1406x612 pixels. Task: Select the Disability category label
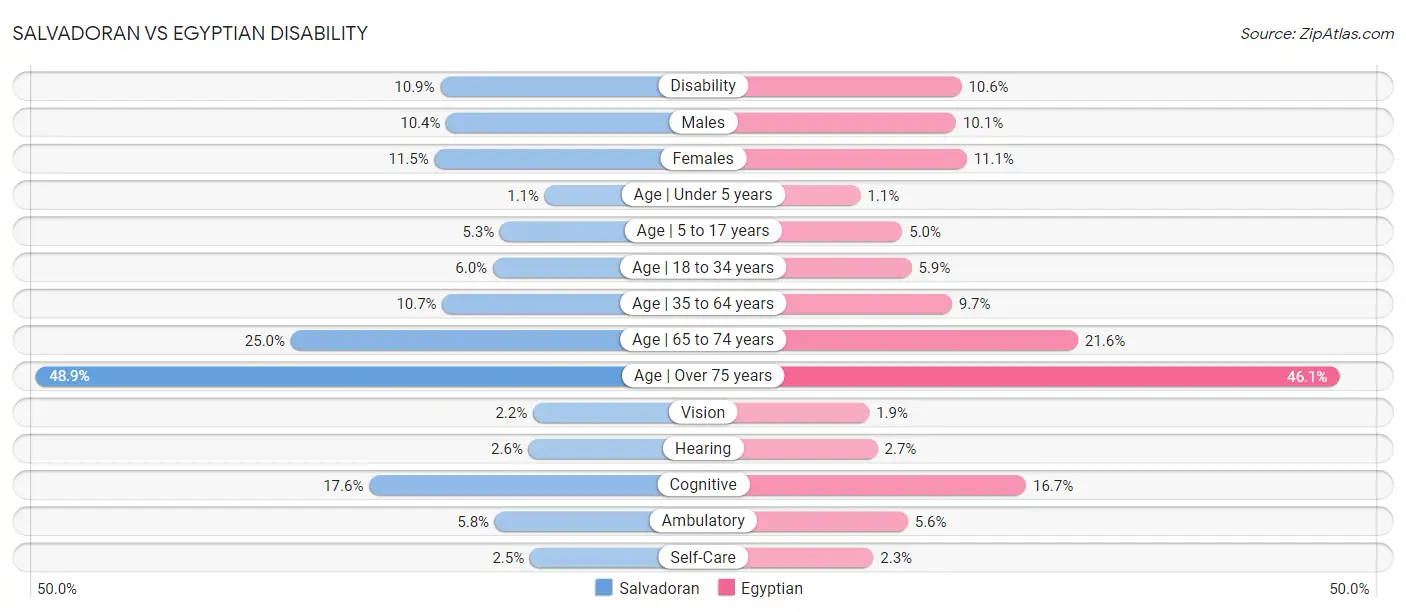click(x=703, y=86)
